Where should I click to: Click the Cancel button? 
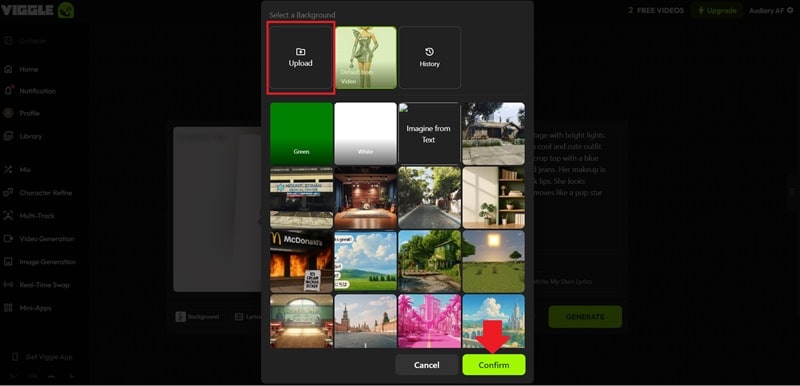point(427,365)
